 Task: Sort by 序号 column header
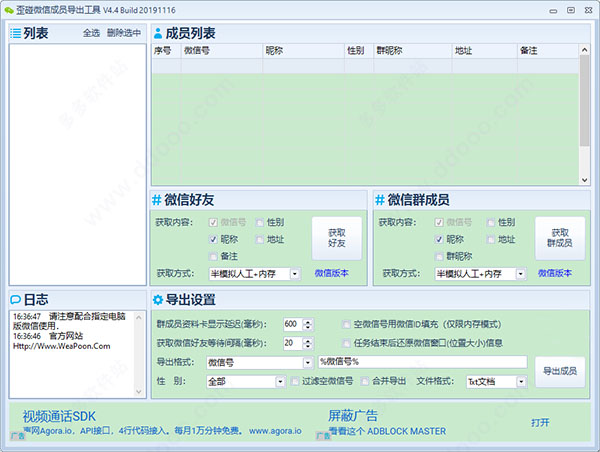pos(166,51)
